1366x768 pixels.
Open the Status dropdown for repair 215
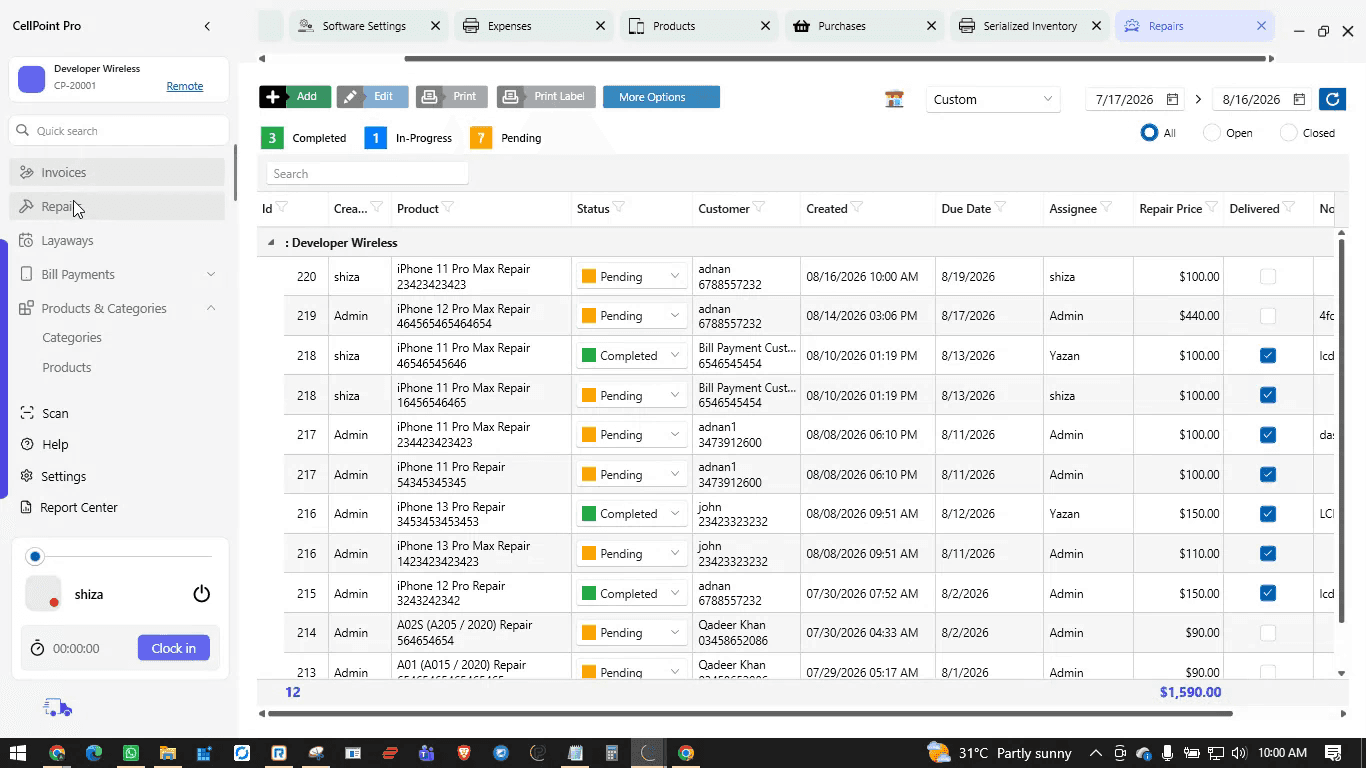632,593
